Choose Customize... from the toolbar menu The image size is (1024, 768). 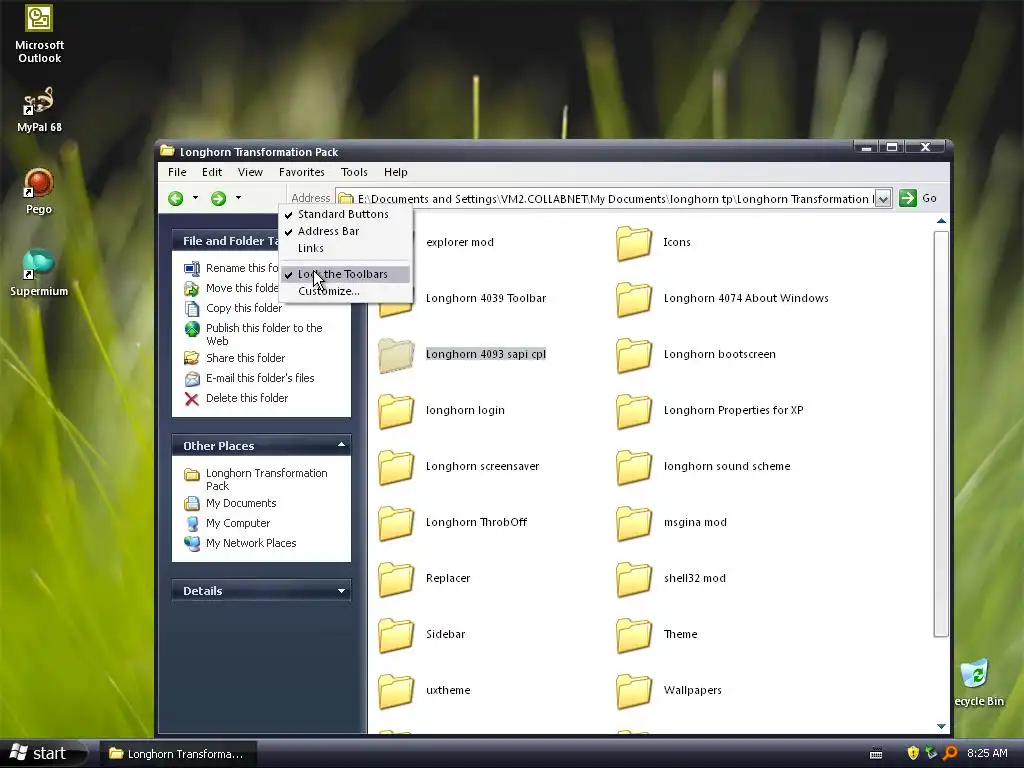pyautogui.click(x=345, y=291)
